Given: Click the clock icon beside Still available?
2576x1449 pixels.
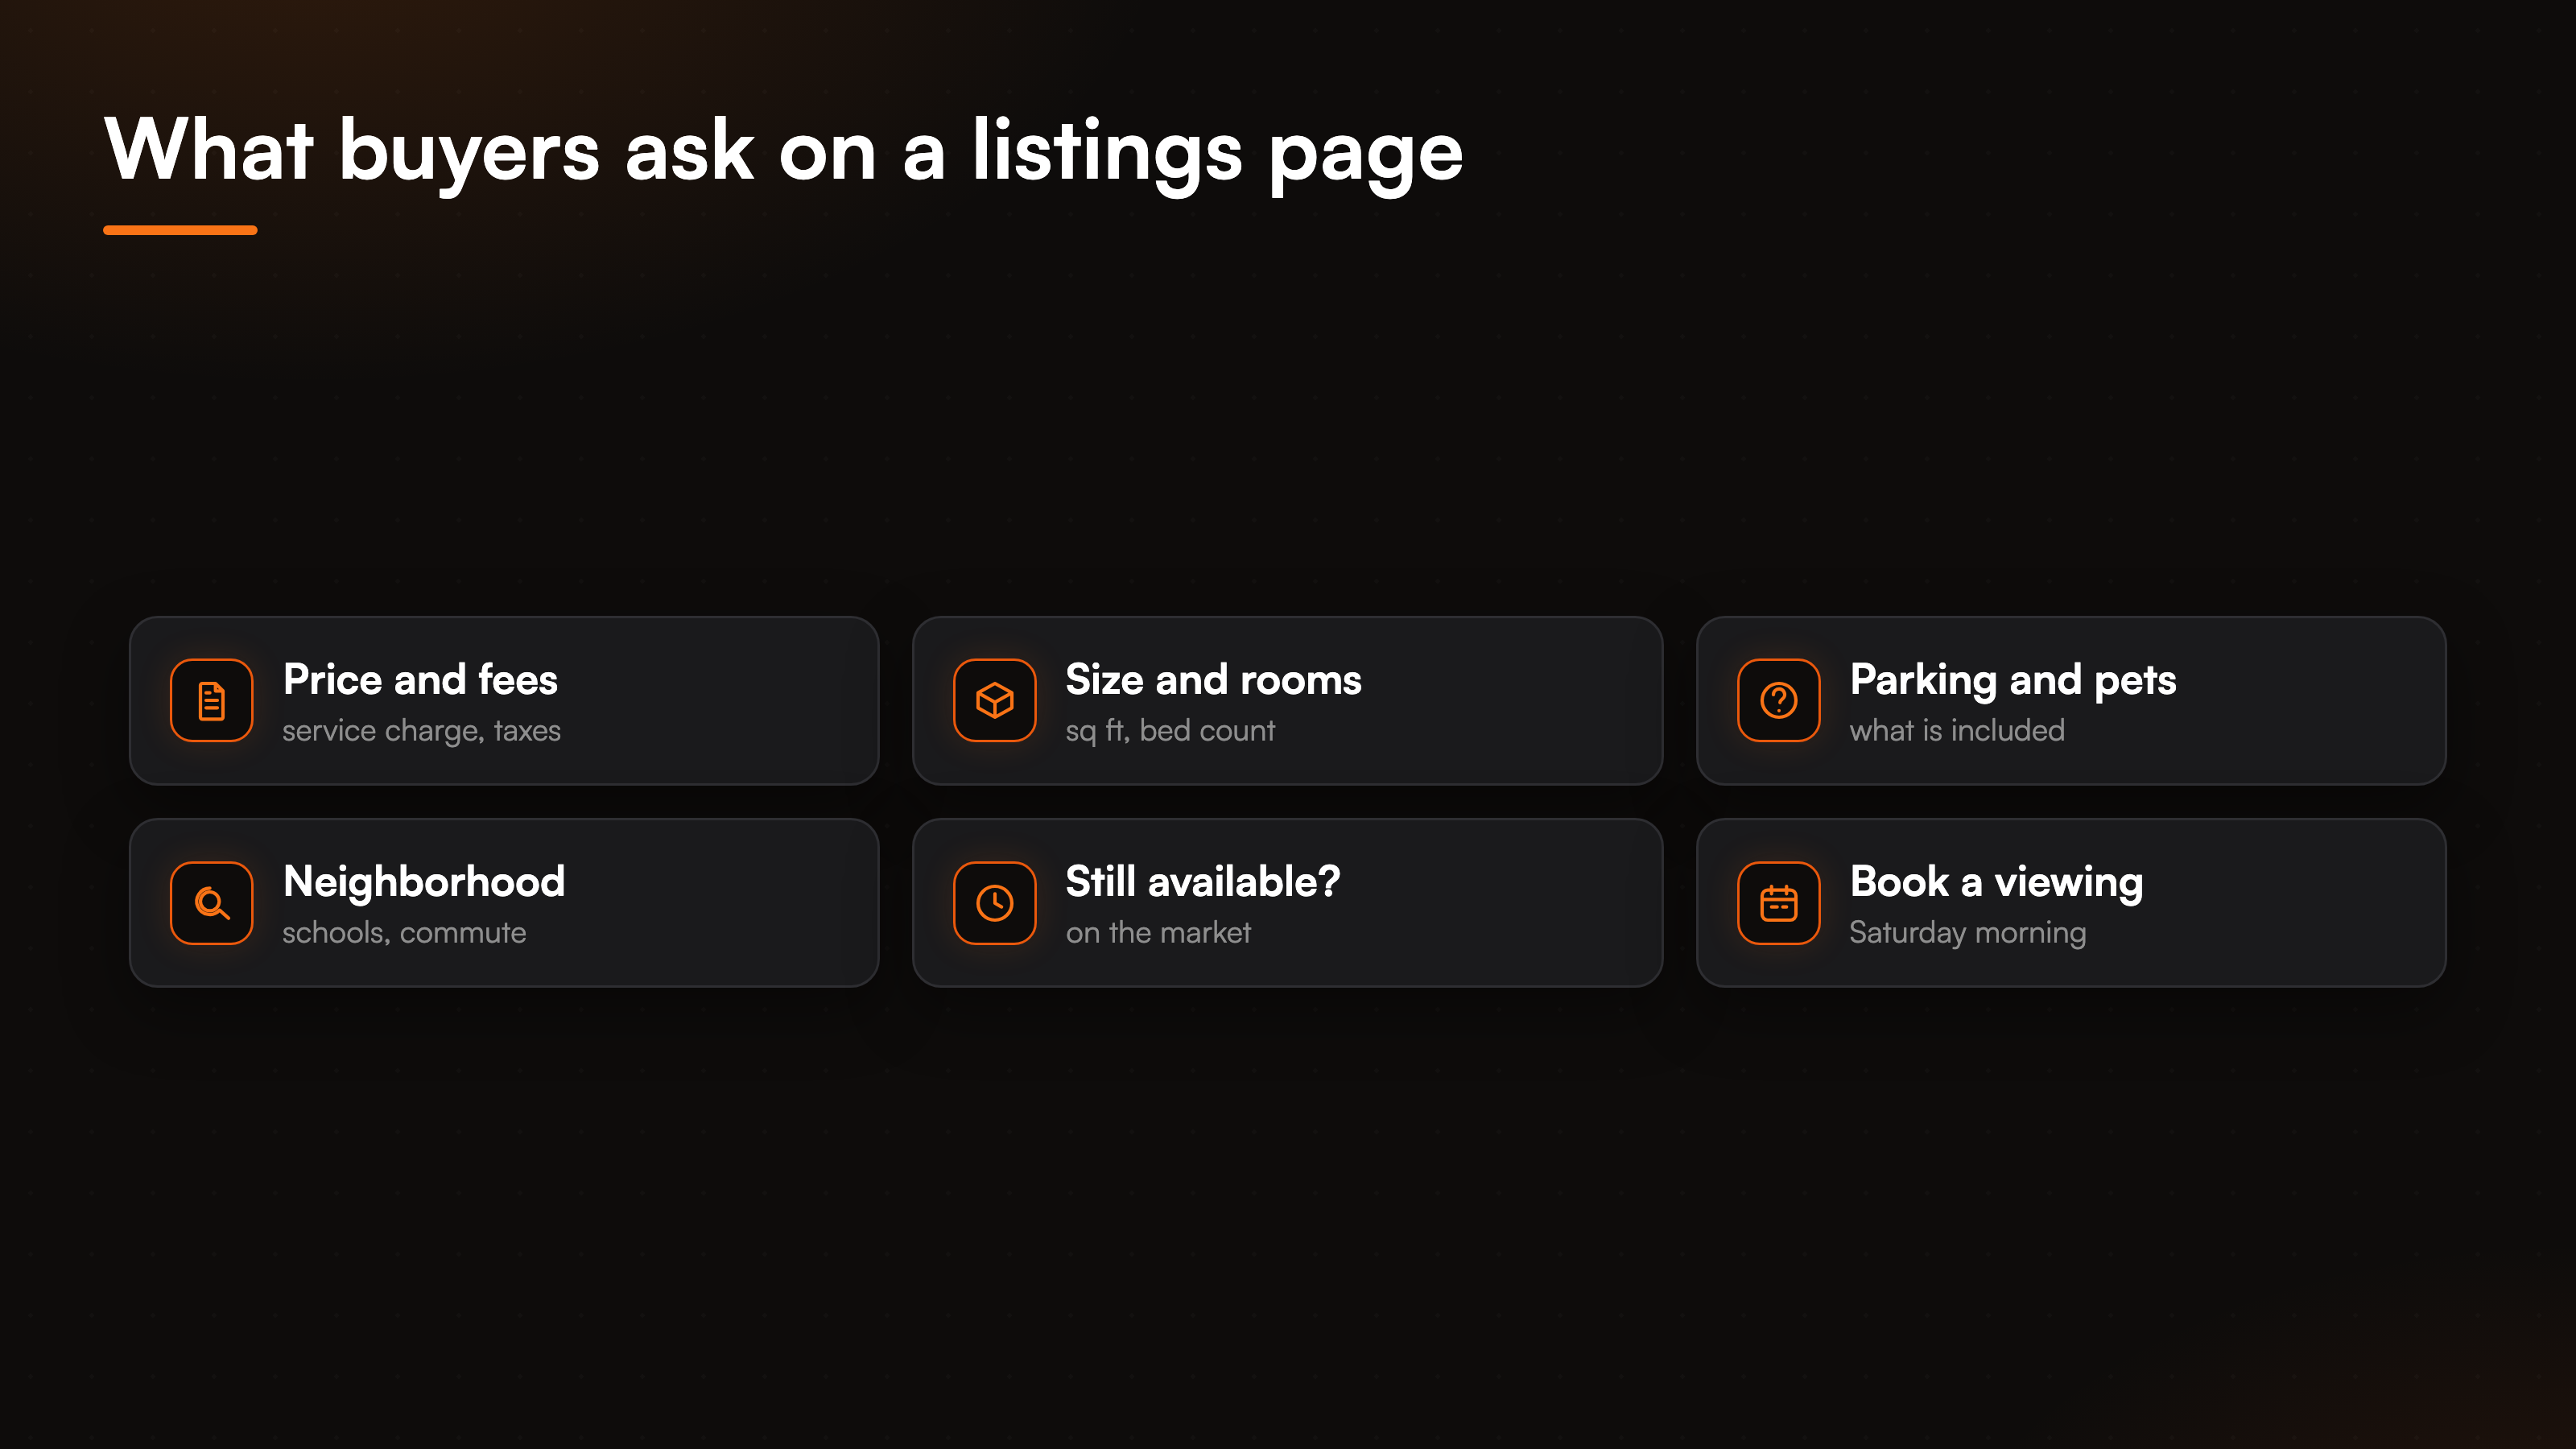Looking at the screenshot, I should 994,902.
